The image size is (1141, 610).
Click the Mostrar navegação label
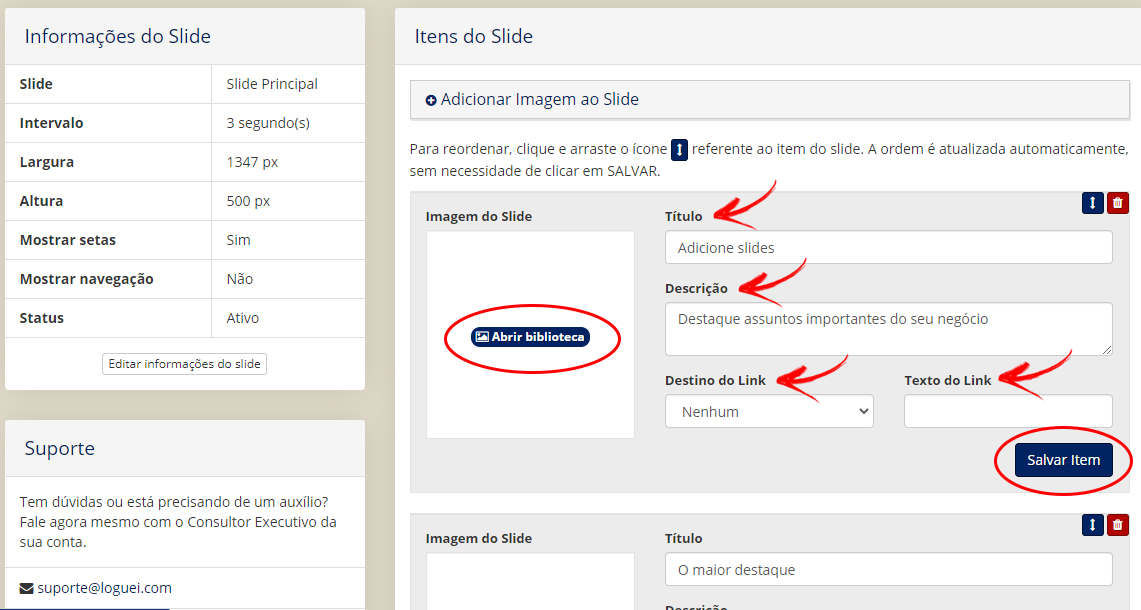point(87,279)
